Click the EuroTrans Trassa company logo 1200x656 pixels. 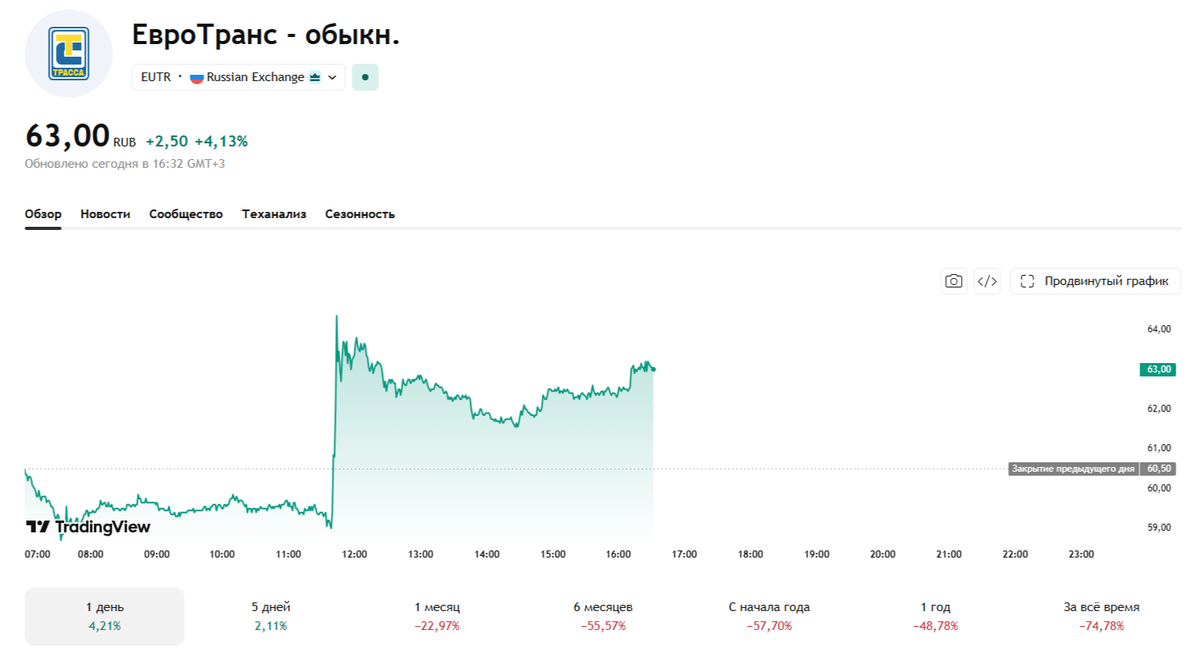click(x=69, y=53)
